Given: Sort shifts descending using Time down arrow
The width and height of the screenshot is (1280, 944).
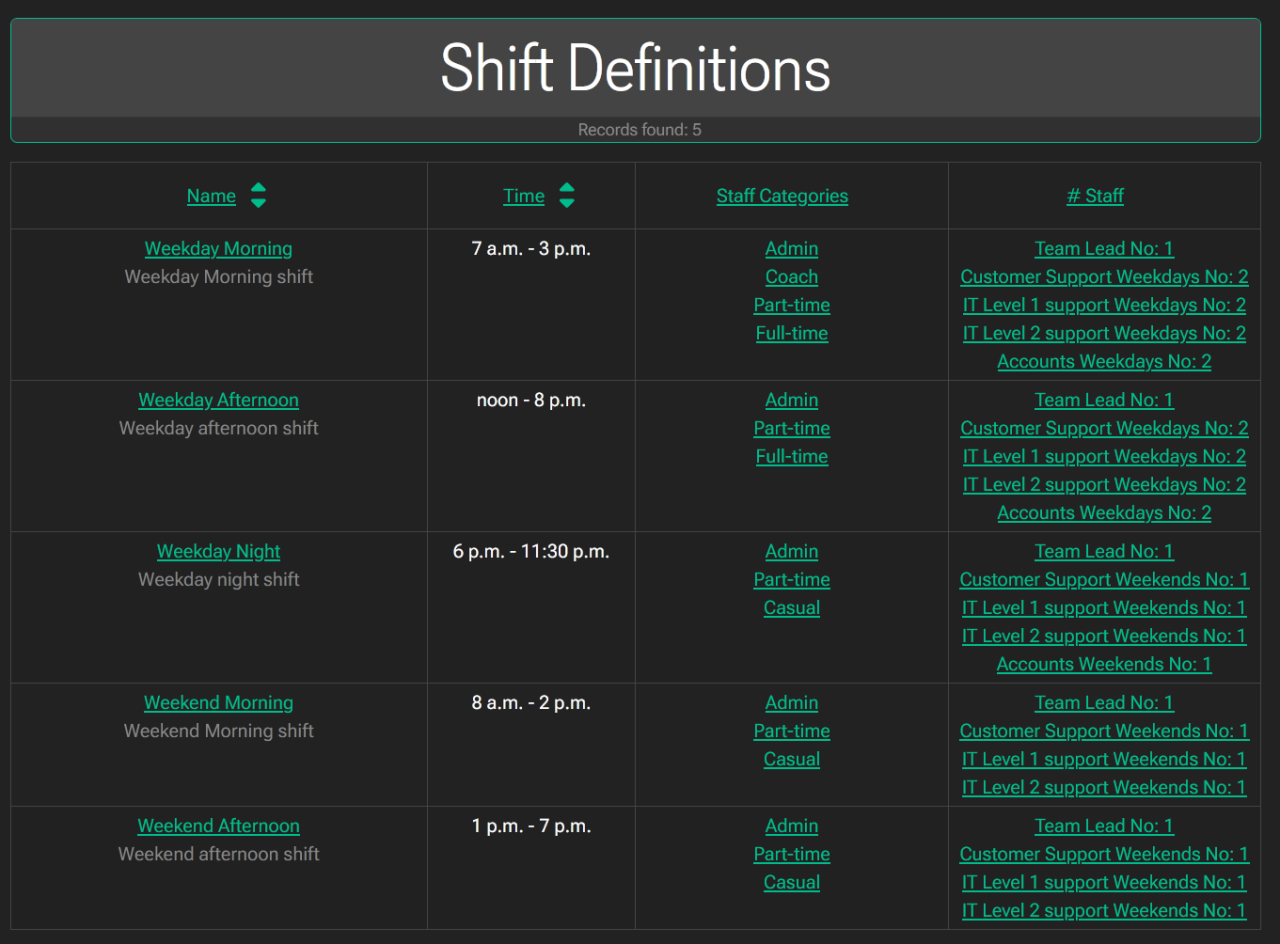Looking at the screenshot, I should coord(567,202).
